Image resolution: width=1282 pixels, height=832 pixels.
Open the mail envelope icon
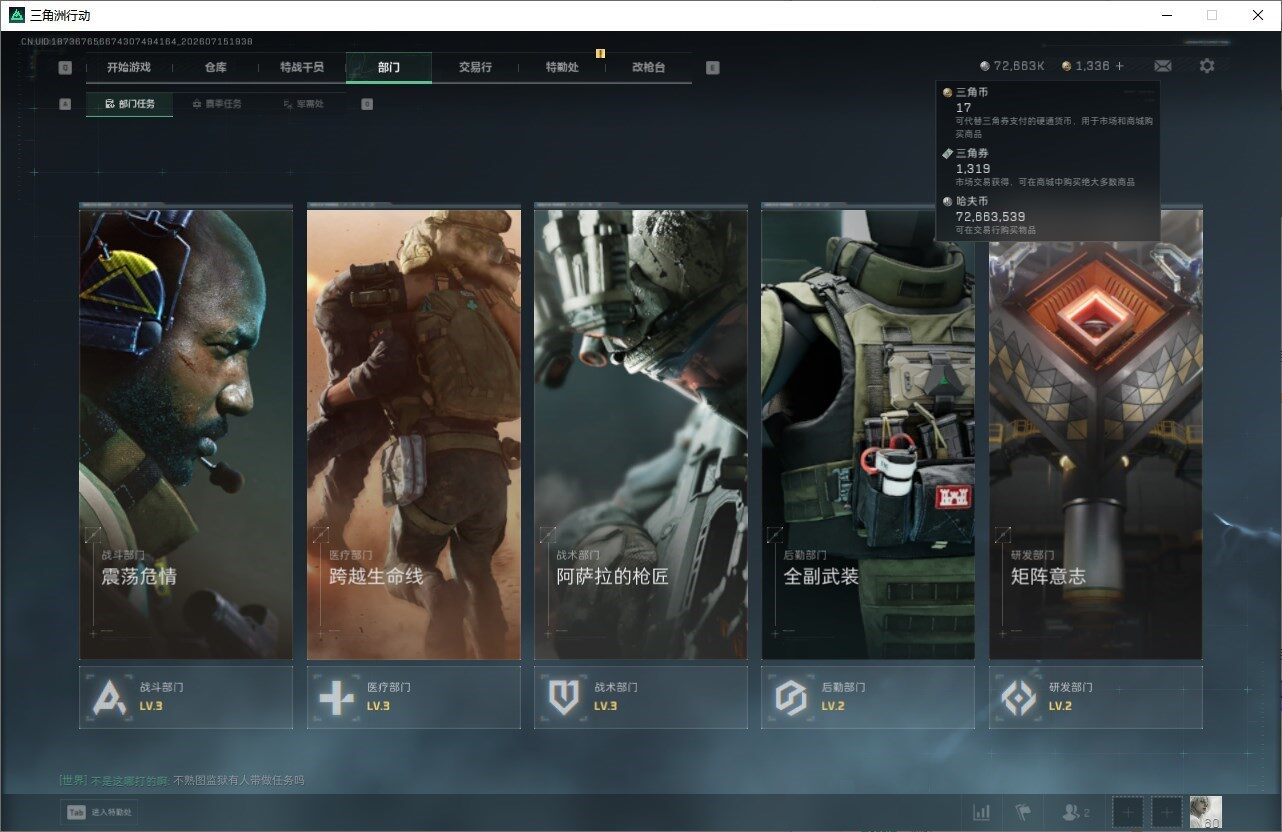pyautogui.click(x=1162, y=66)
